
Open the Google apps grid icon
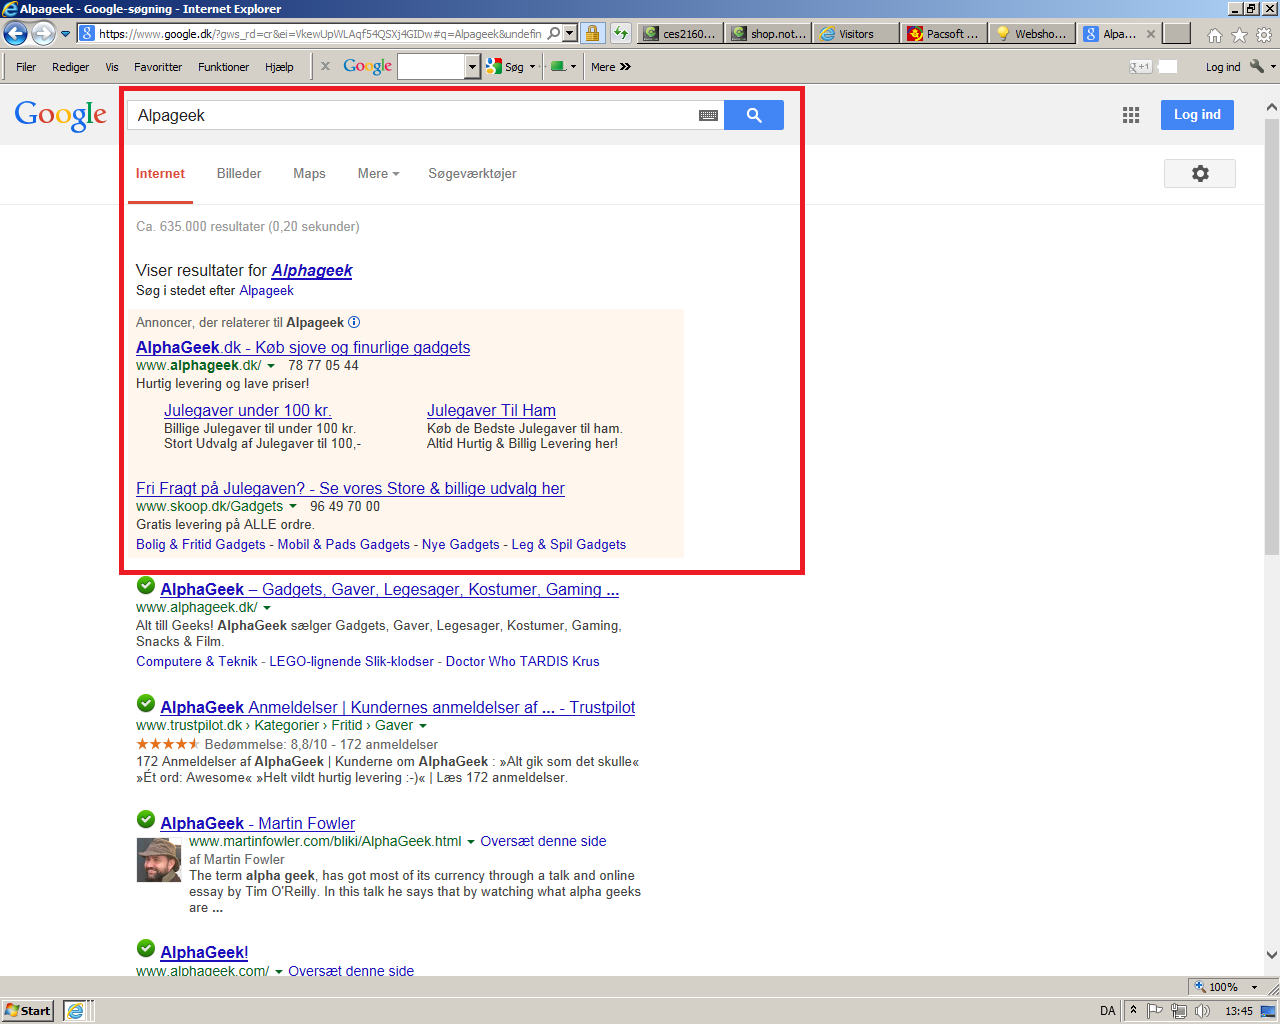coord(1131,115)
